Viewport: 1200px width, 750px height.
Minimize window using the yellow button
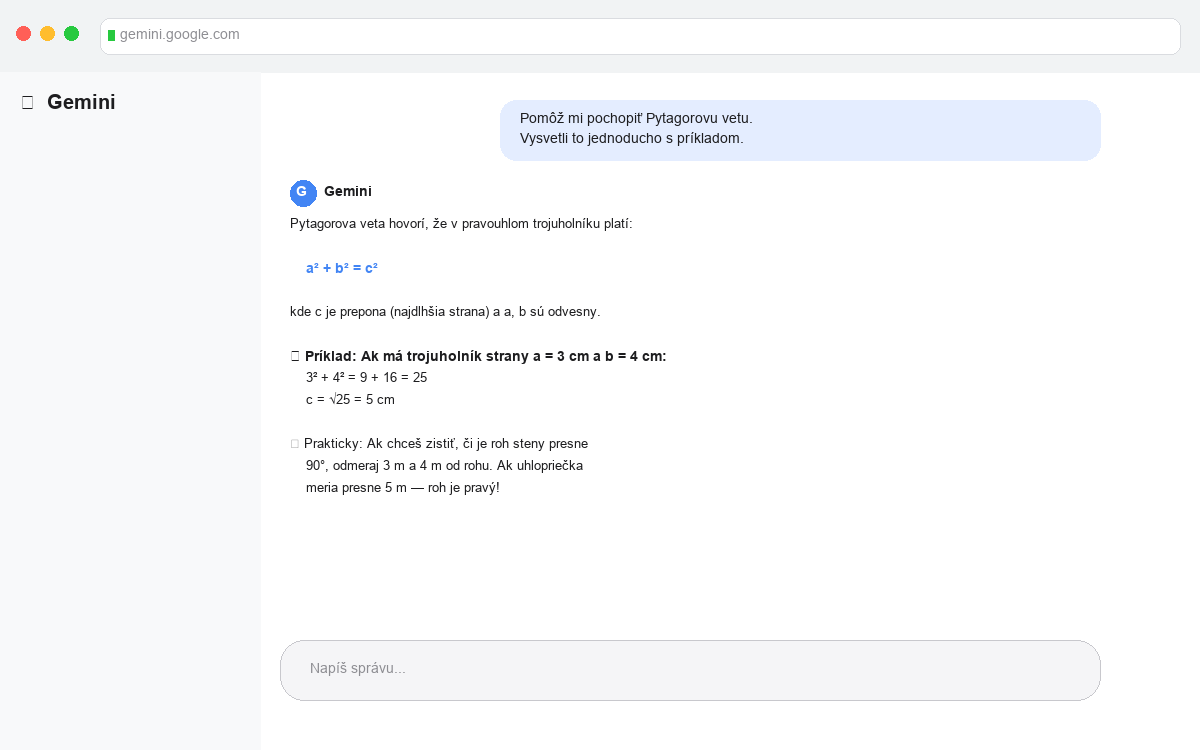(x=47, y=34)
